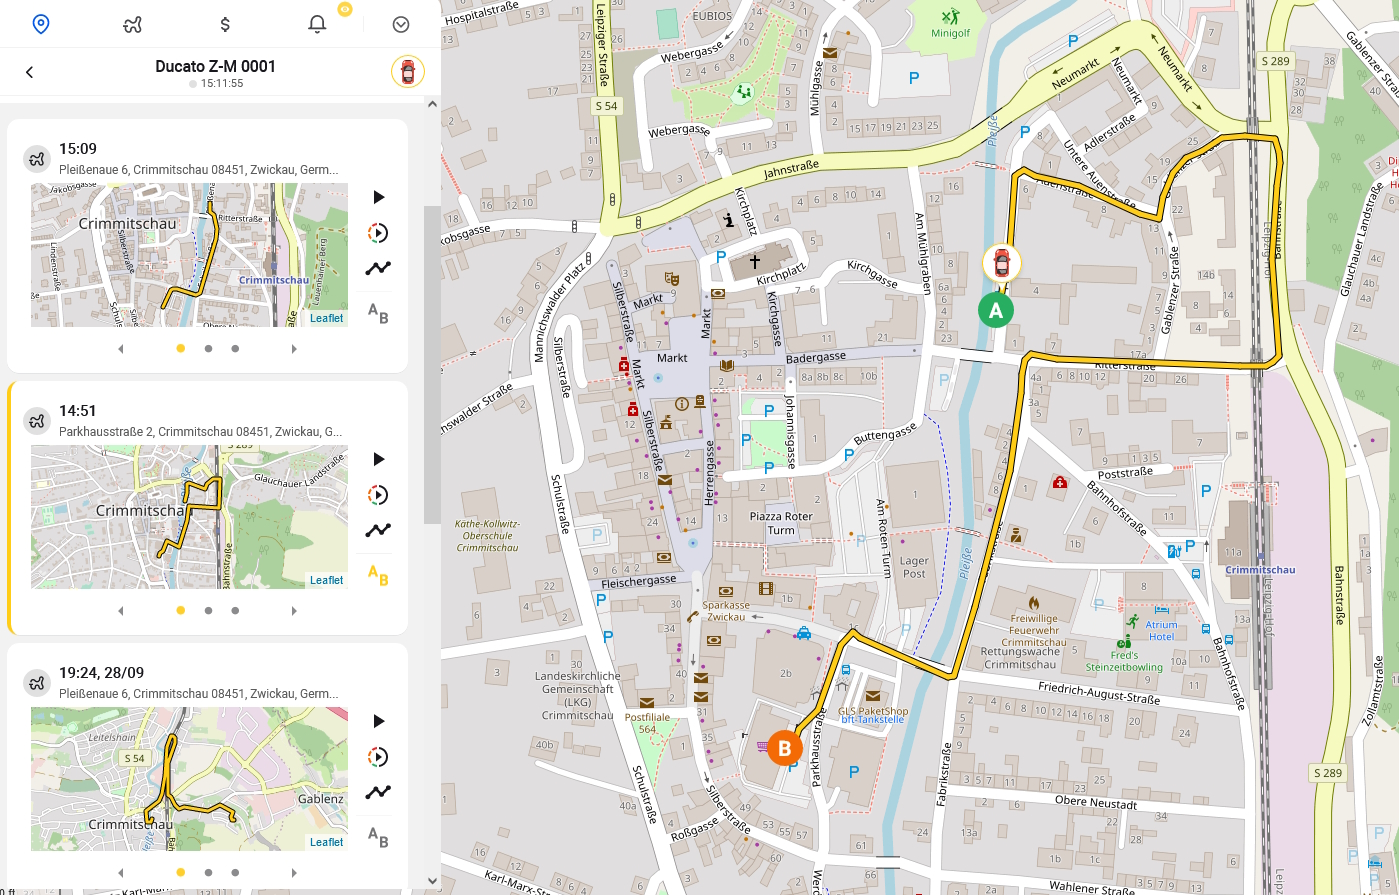The width and height of the screenshot is (1399, 895).
Task: Show the line chart for 14:51 trip
Action: 378,530
